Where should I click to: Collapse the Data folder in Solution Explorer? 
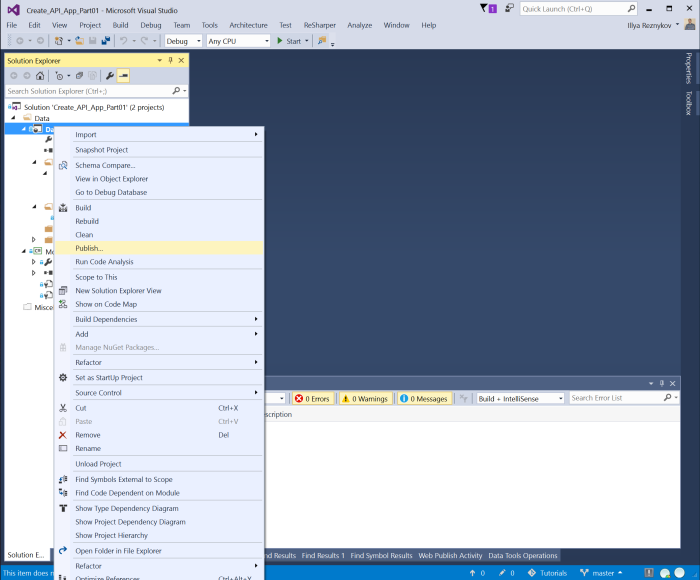pyautogui.click(x=13, y=118)
